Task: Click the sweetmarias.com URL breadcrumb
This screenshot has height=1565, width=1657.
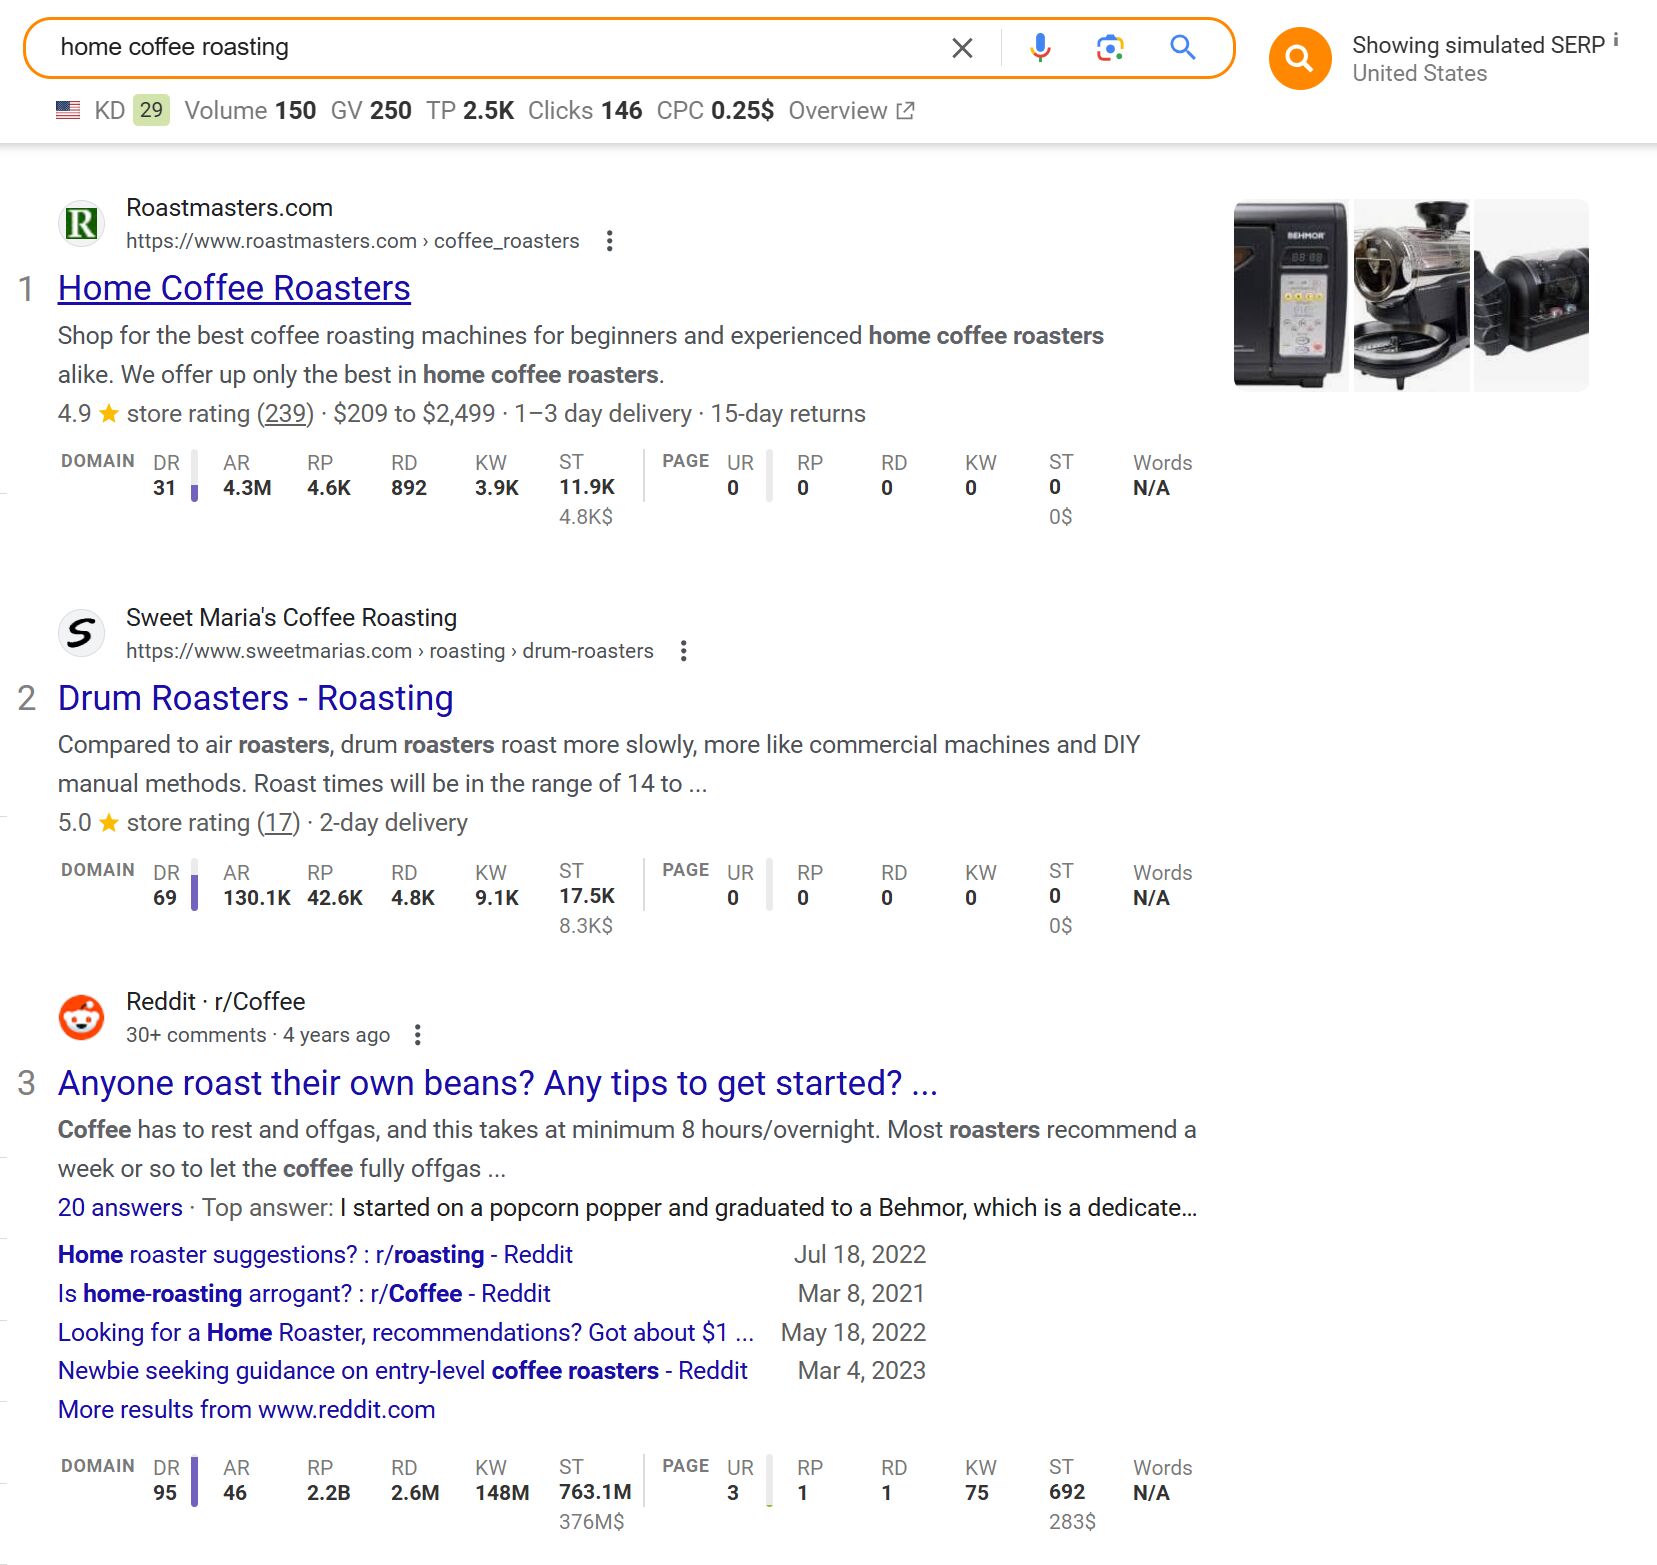Action: [x=389, y=651]
